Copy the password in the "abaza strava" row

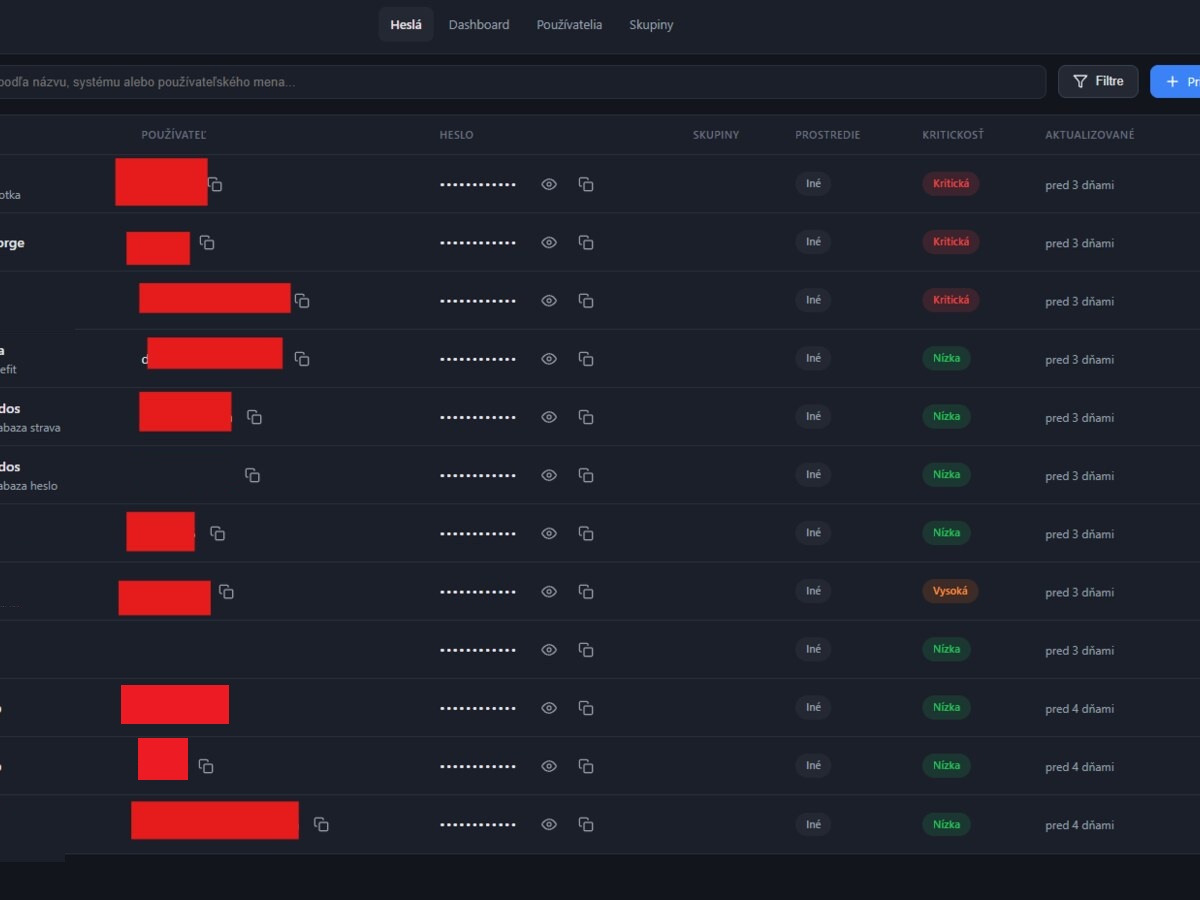(586, 416)
